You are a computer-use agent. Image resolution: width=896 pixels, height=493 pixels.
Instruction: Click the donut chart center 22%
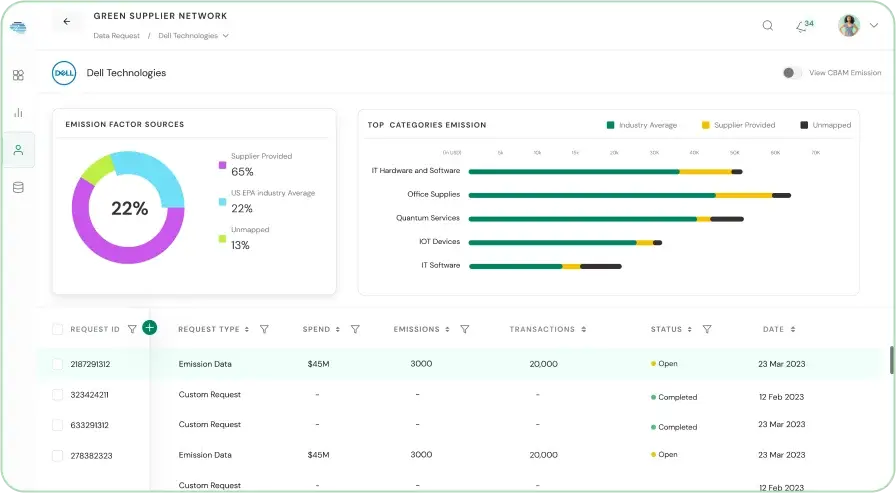(x=129, y=209)
